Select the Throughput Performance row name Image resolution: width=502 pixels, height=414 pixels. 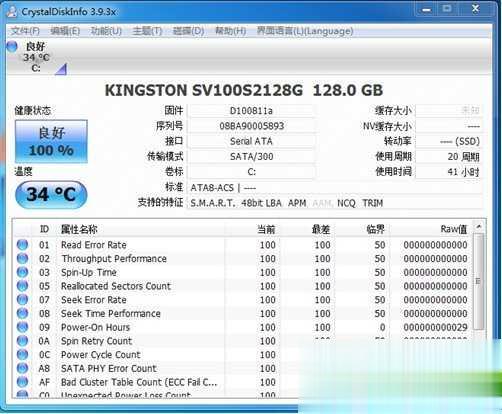coord(114,259)
